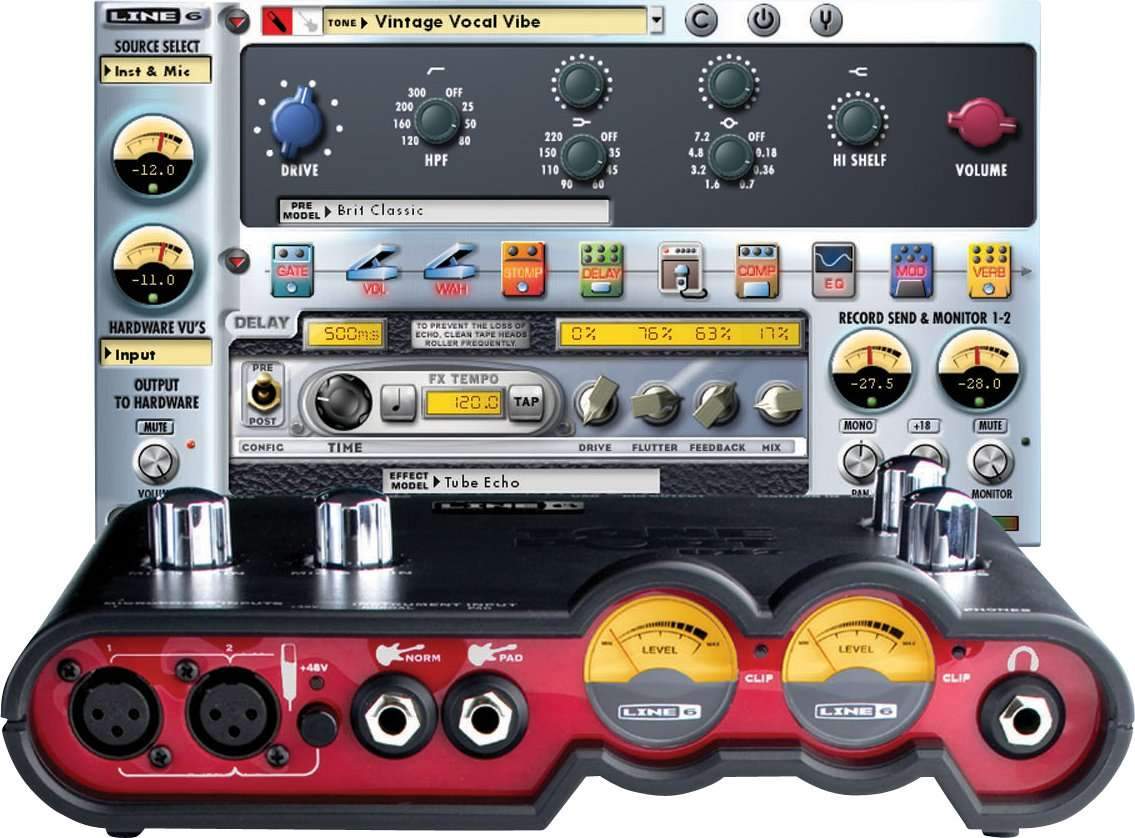Screen dimensions: 1135x838
Task: Mute the output to hardware
Action: pyautogui.click(x=155, y=427)
